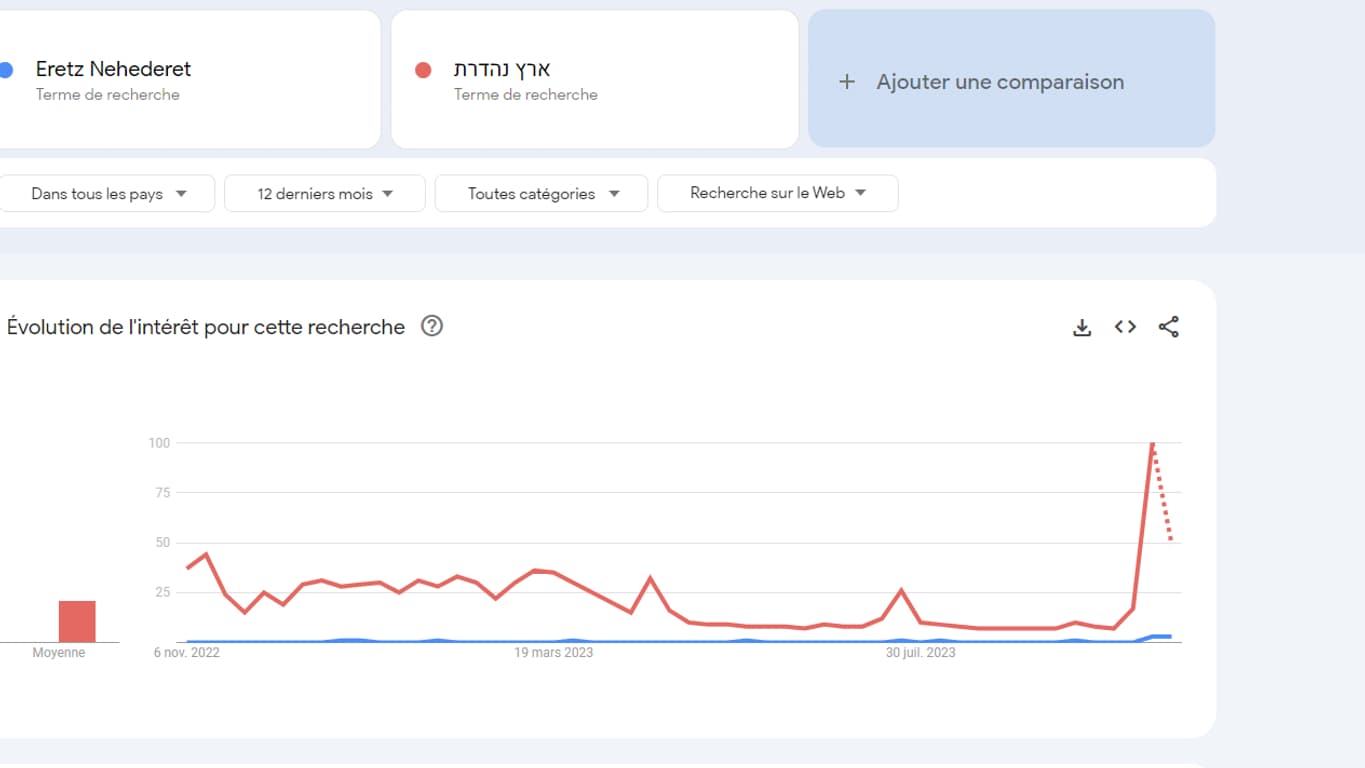1365x768 pixels.
Task: Click the plus icon for adding comparison
Action: pos(847,82)
